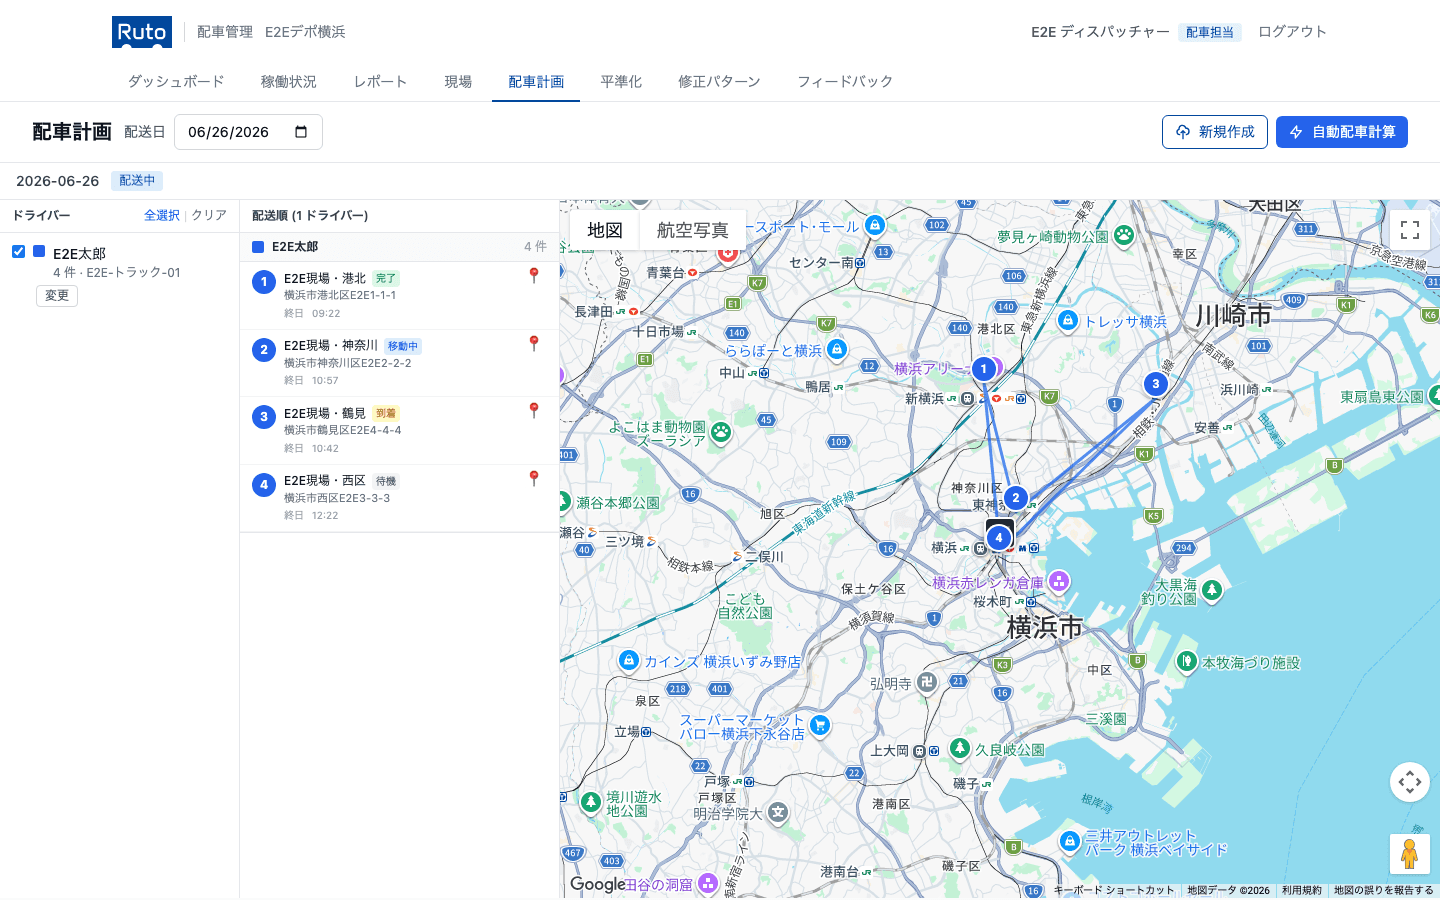Screen dimensions: 1440x900
Task: Open the 配車計画 tab
Action: (536, 82)
